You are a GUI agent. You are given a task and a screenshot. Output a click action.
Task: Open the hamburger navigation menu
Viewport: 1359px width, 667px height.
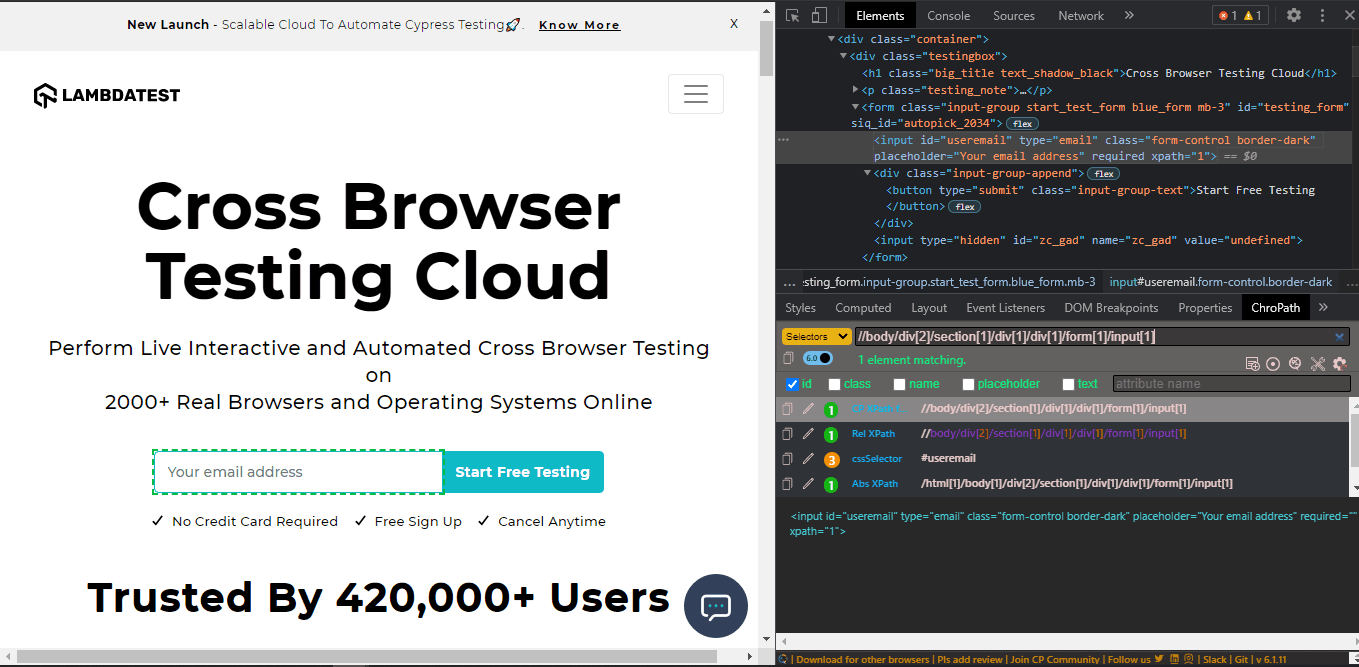pos(695,94)
